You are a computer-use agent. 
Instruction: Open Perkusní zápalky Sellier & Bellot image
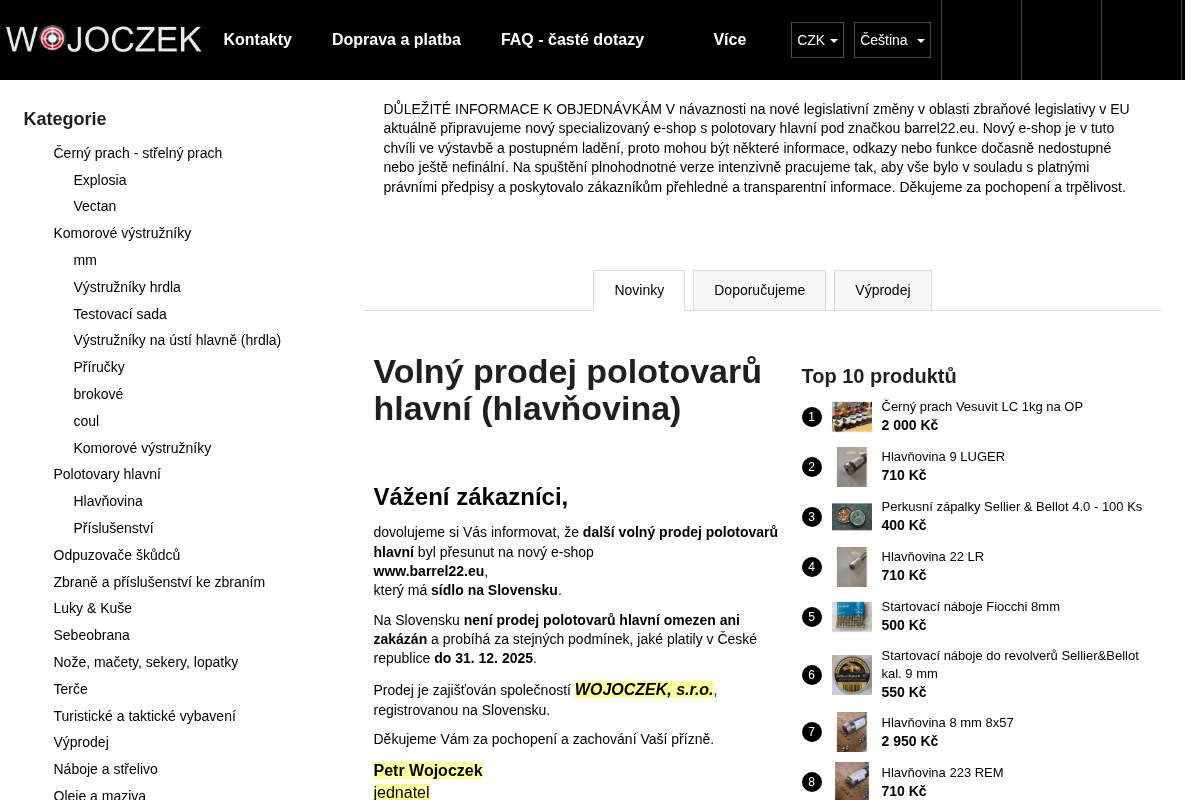tap(852, 517)
